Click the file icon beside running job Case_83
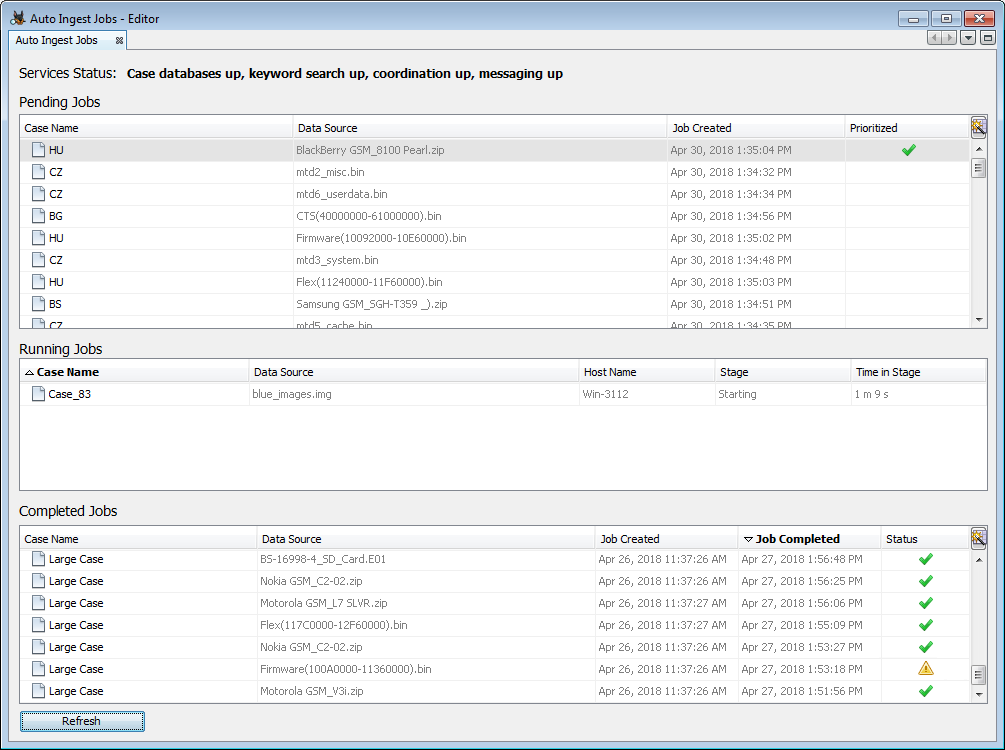Viewport: 1005px width, 750px height. click(37, 393)
